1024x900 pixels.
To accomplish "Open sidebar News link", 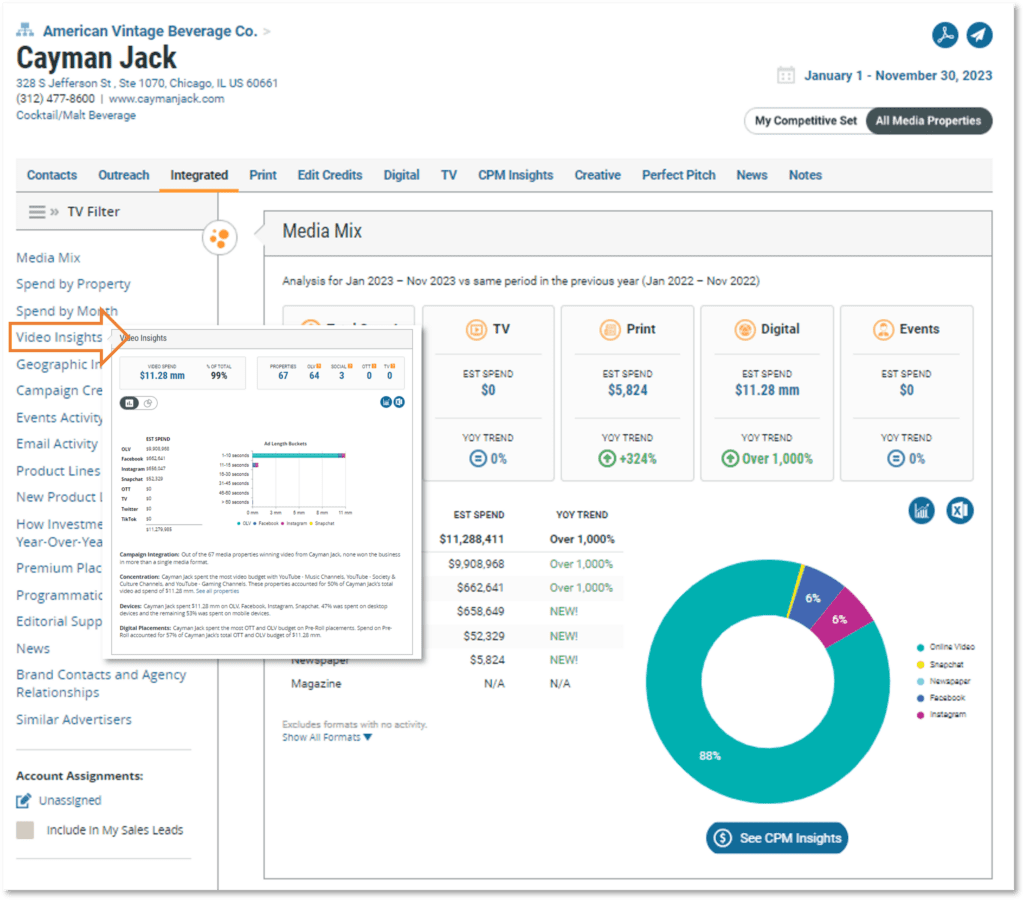I will click(33, 649).
